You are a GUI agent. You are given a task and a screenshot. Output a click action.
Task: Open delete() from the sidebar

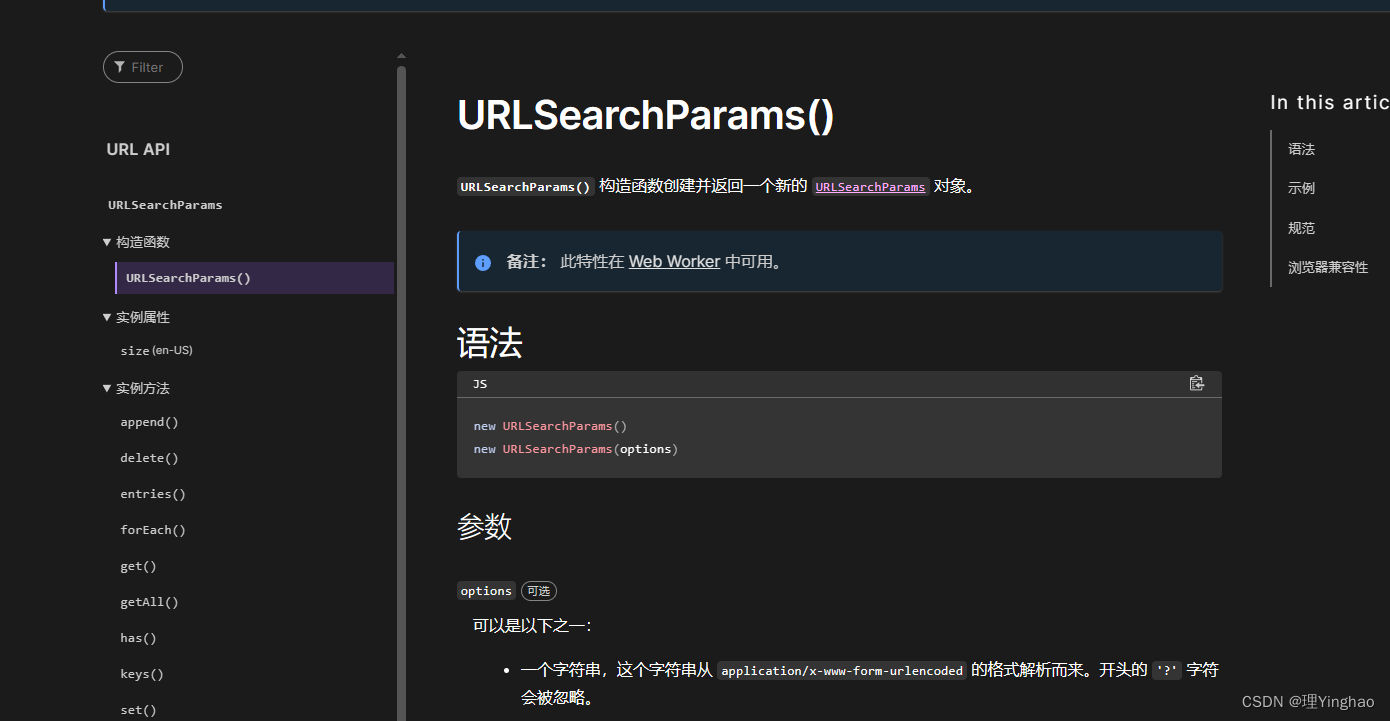[149, 457]
